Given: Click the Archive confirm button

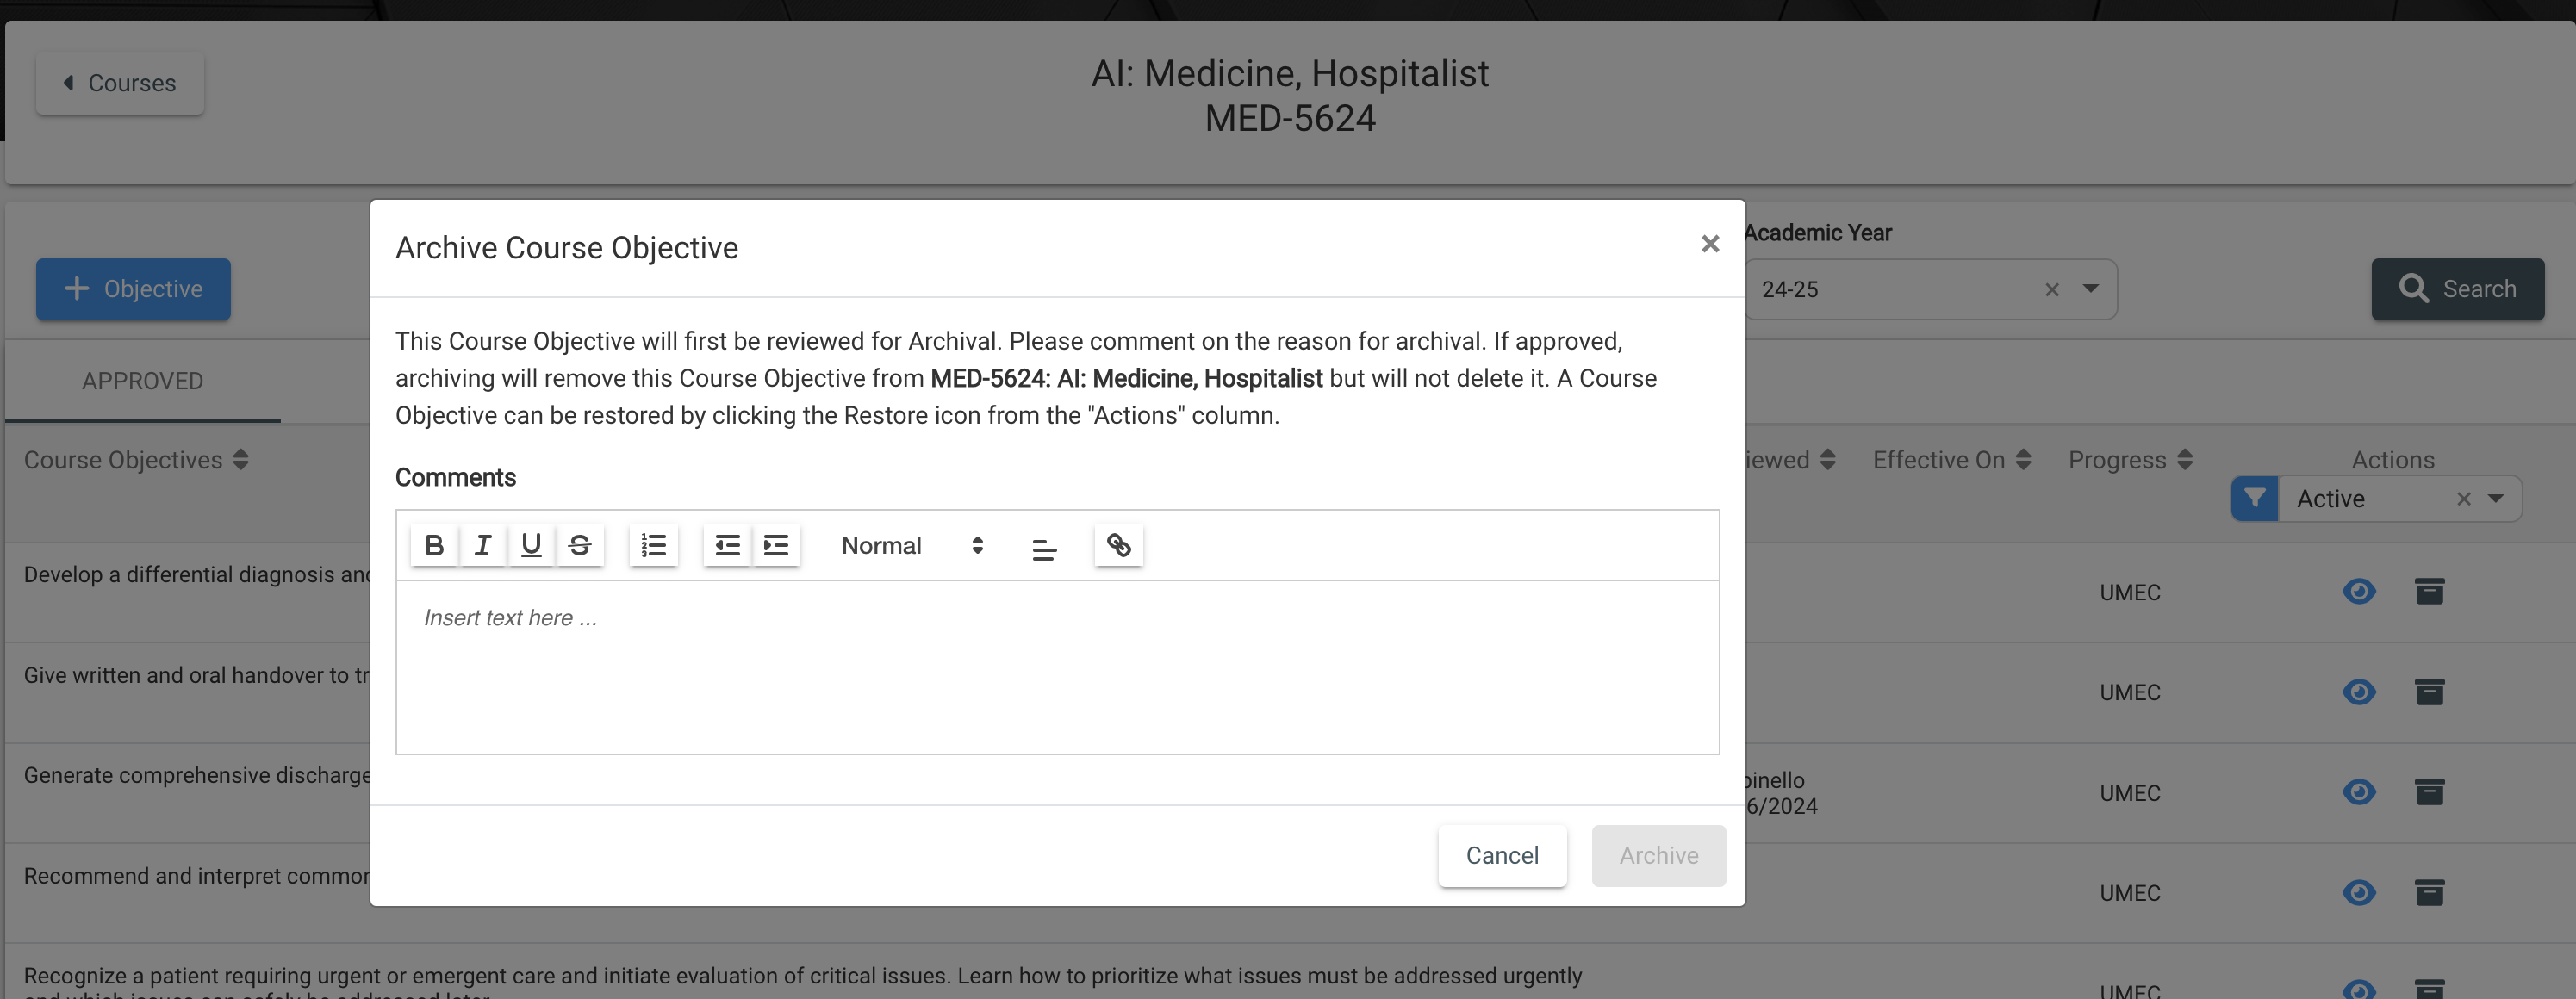Looking at the screenshot, I should pos(1658,855).
